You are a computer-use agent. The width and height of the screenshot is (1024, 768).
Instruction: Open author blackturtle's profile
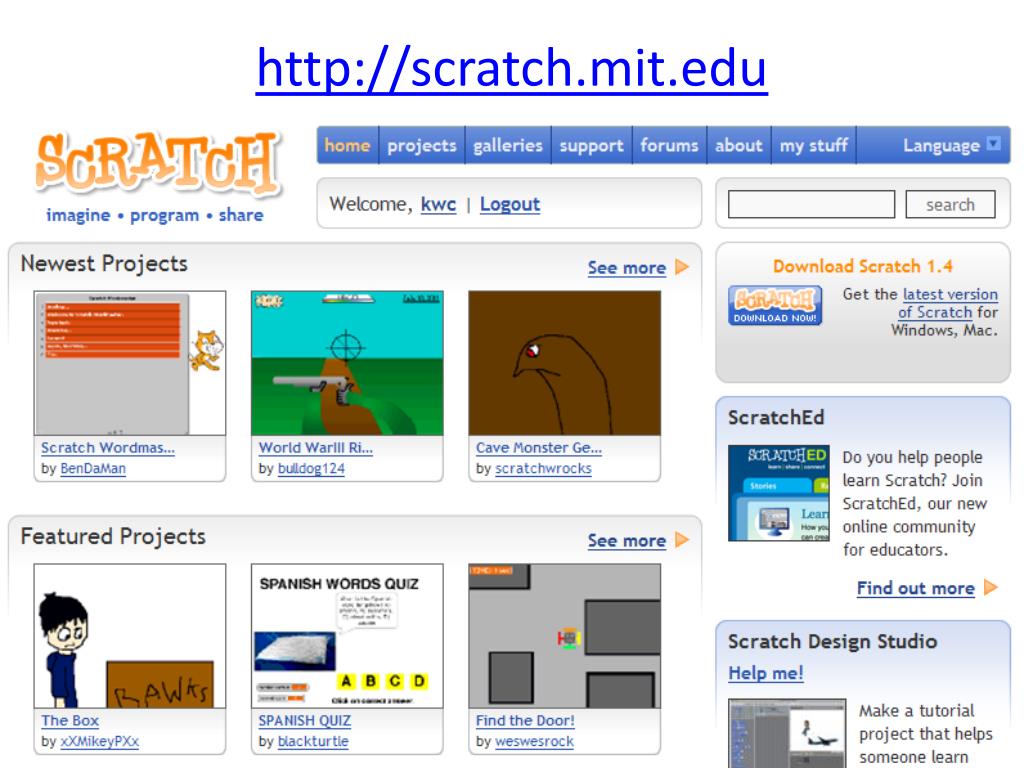pos(313,742)
